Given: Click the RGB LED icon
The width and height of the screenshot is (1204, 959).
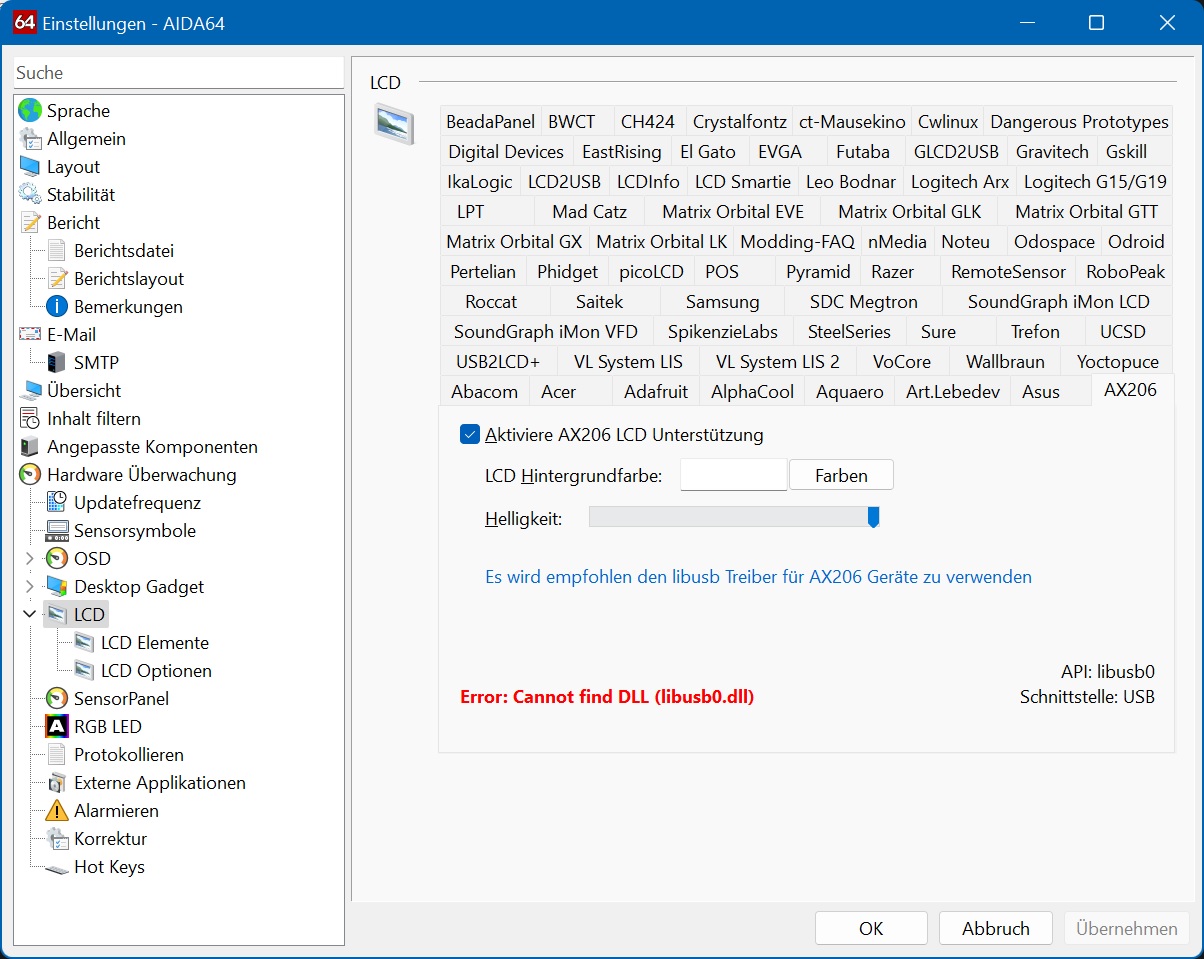Looking at the screenshot, I should pyautogui.click(x=58, y=727).
